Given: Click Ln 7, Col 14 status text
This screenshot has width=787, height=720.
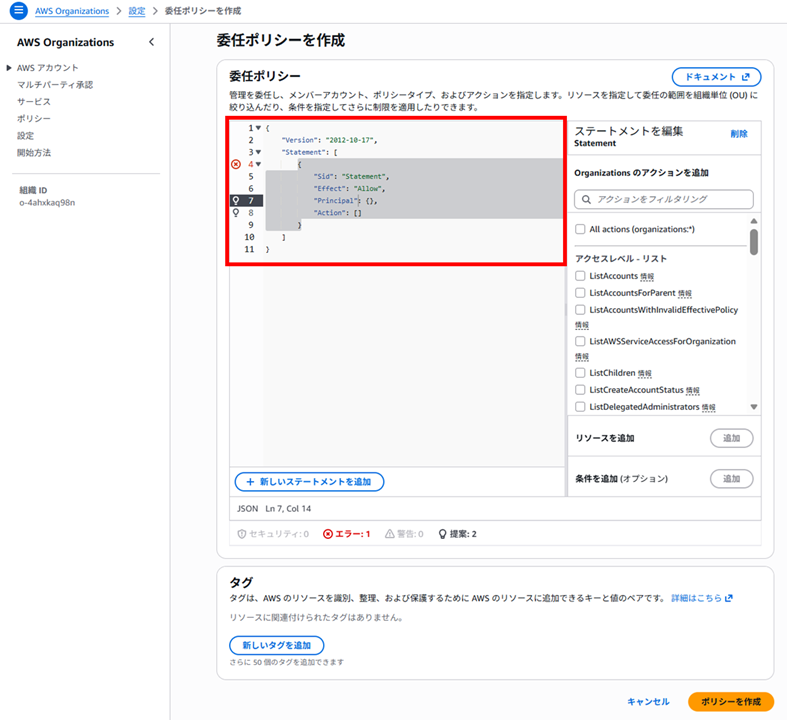Looking at the screenshot, I should pyautogui.click(x=288, y=509).
